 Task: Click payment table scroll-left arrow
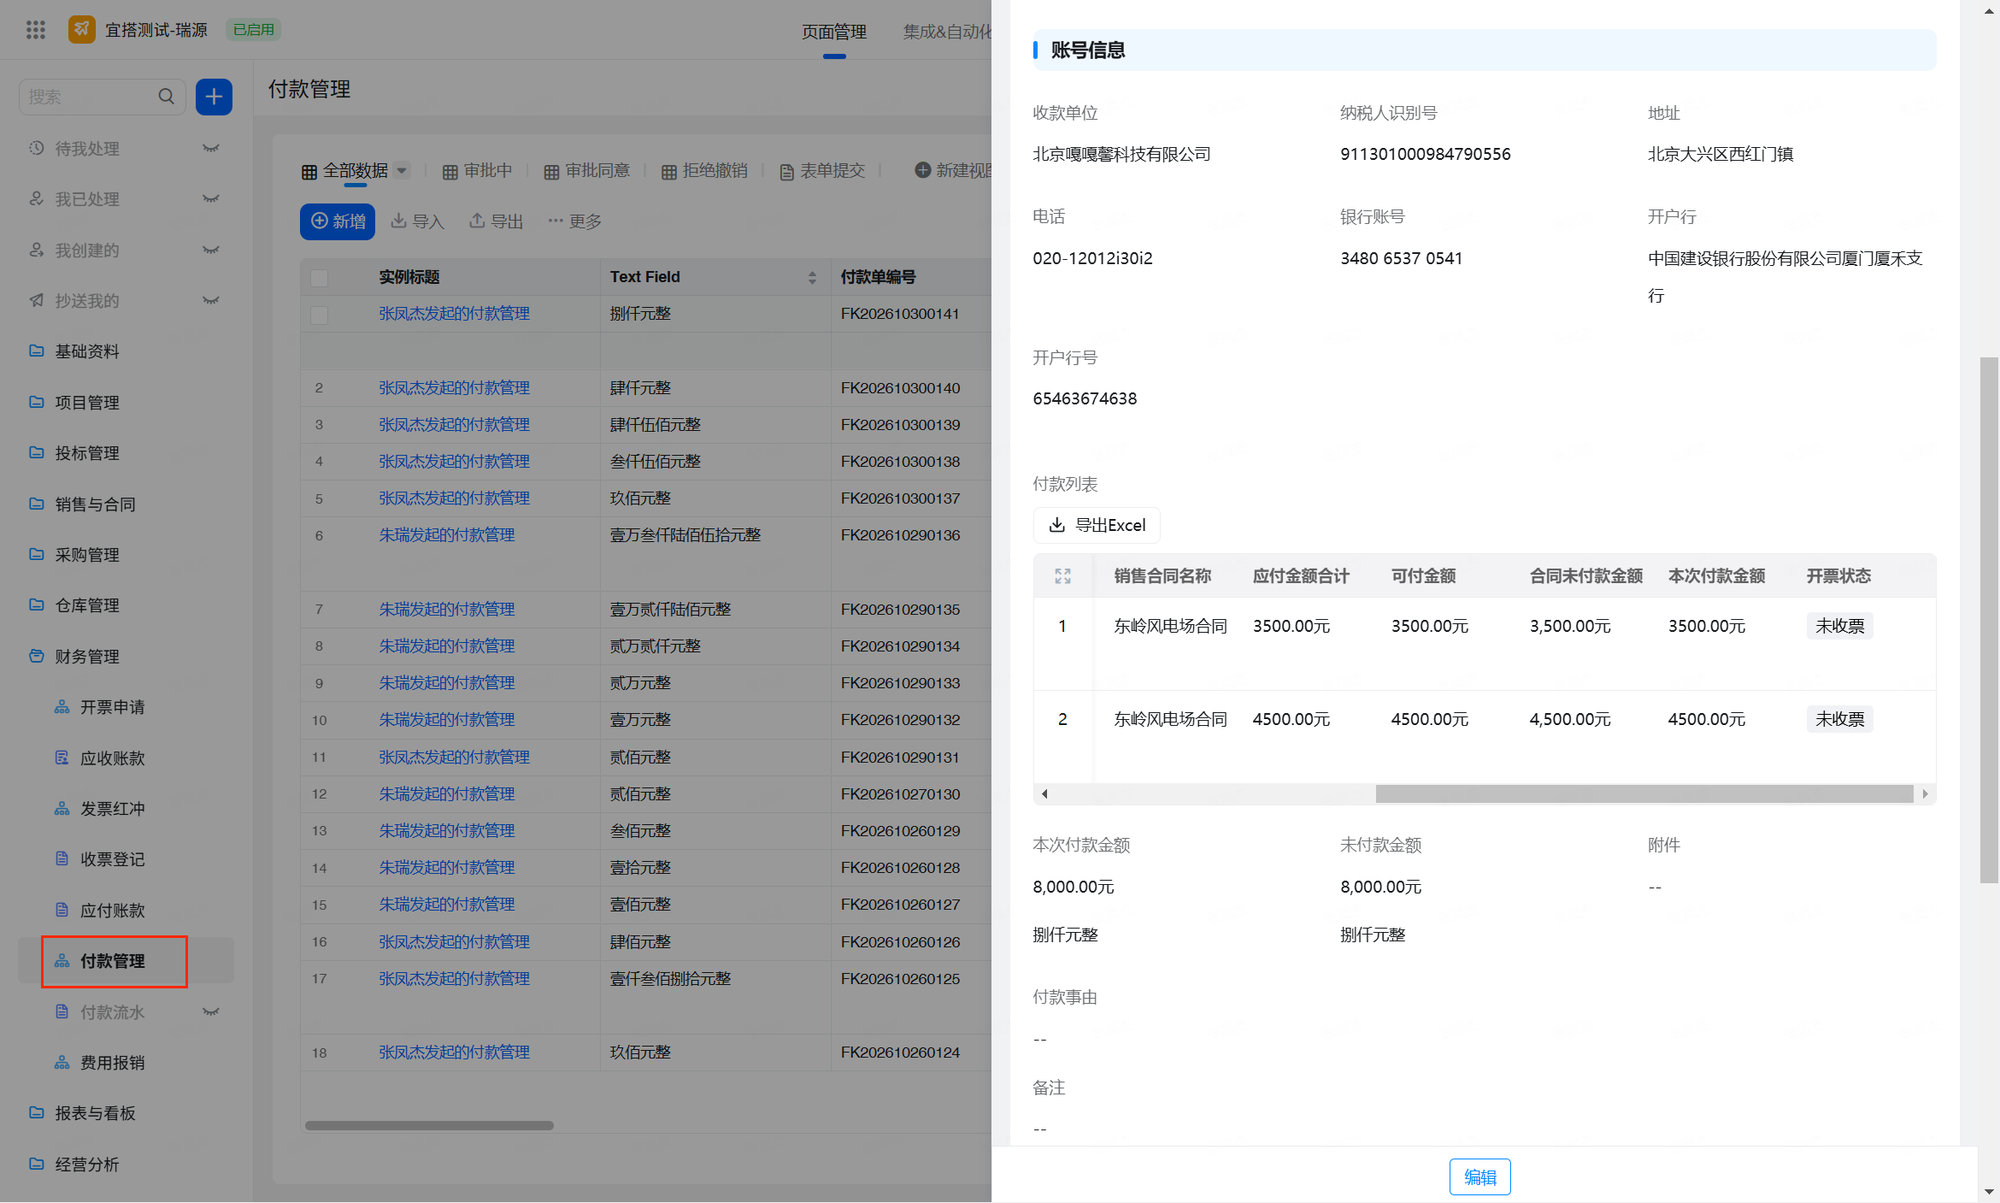[1045, 794]
